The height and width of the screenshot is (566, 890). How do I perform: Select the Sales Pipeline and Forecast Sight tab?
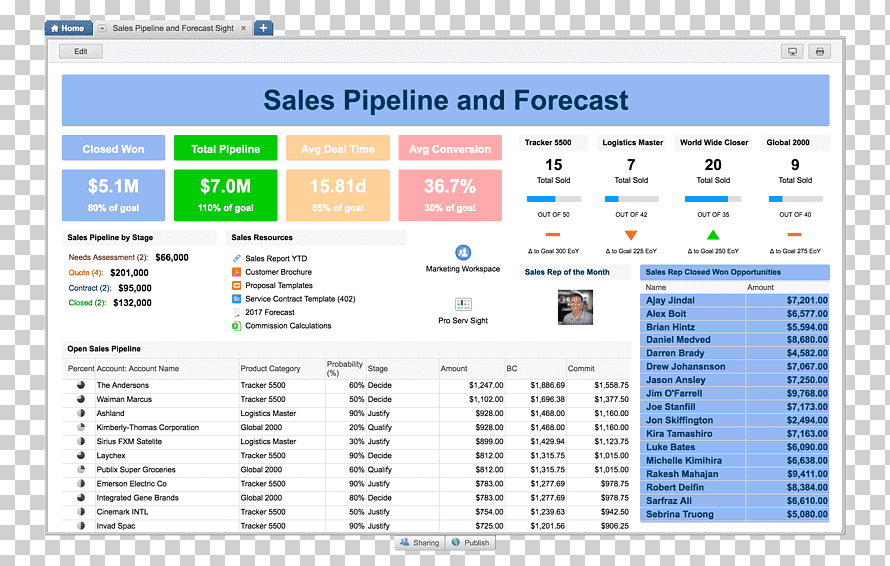(173, 28)
